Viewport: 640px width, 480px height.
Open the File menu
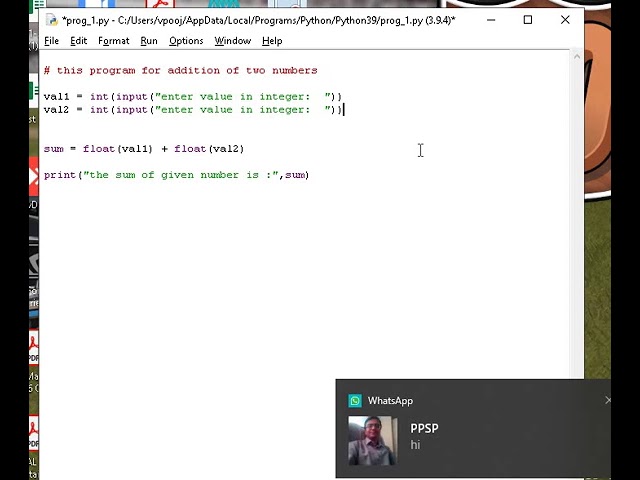(51, 41)
